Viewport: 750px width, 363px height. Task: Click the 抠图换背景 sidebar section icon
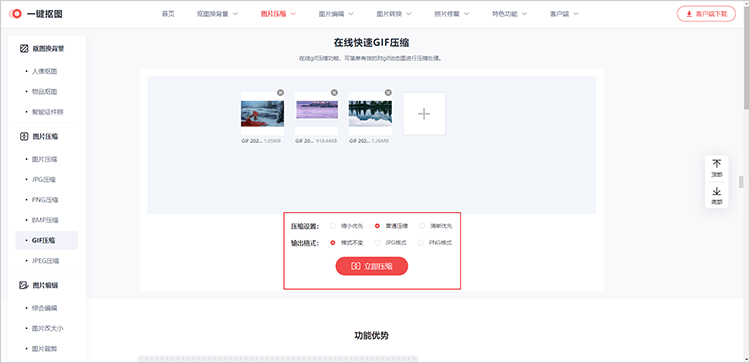click(x=24, y=48)
